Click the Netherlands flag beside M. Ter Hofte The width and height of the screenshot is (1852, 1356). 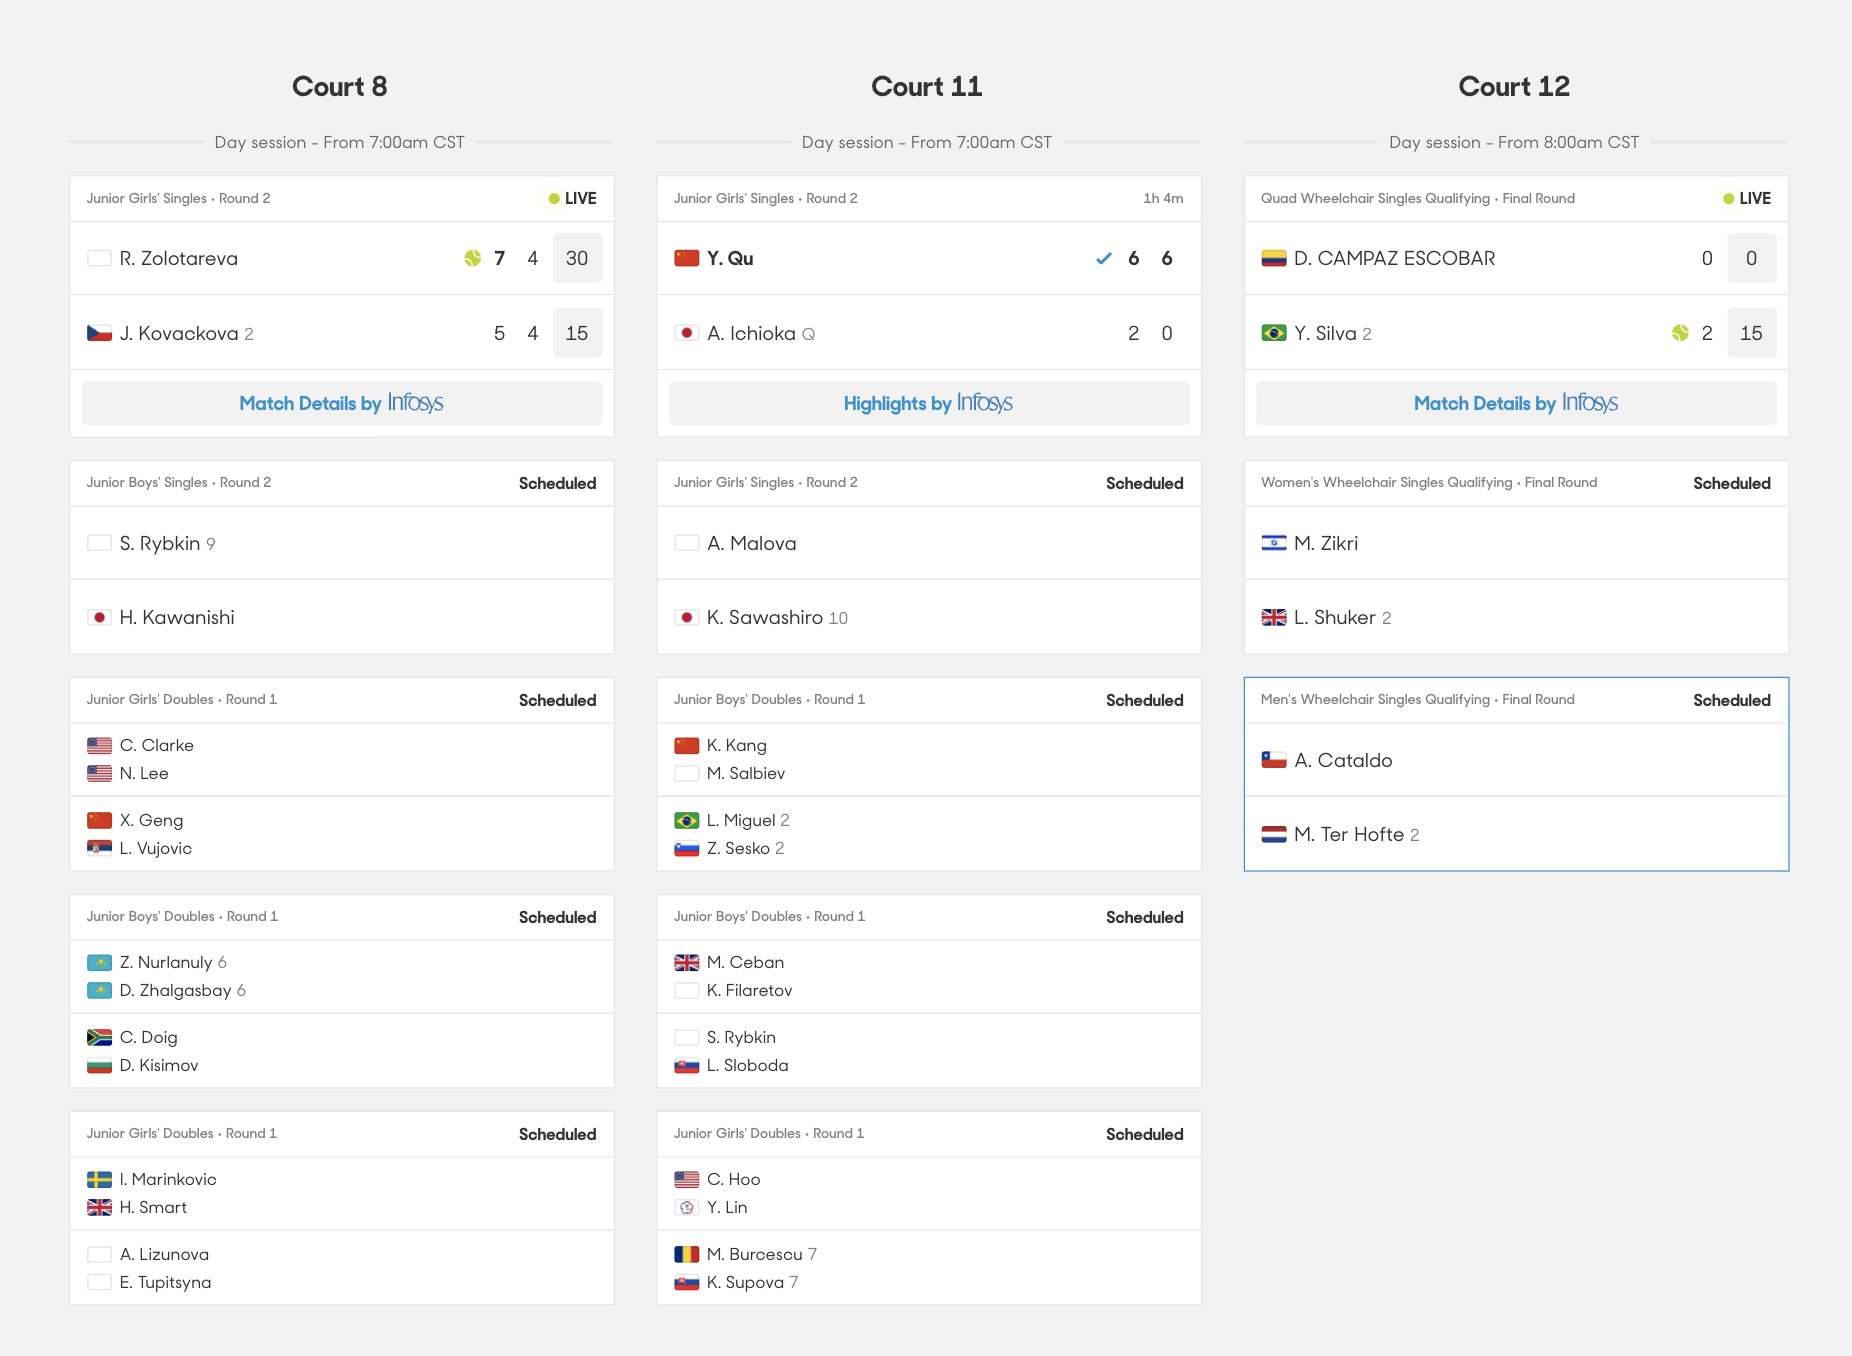(x=1273, y=834)
